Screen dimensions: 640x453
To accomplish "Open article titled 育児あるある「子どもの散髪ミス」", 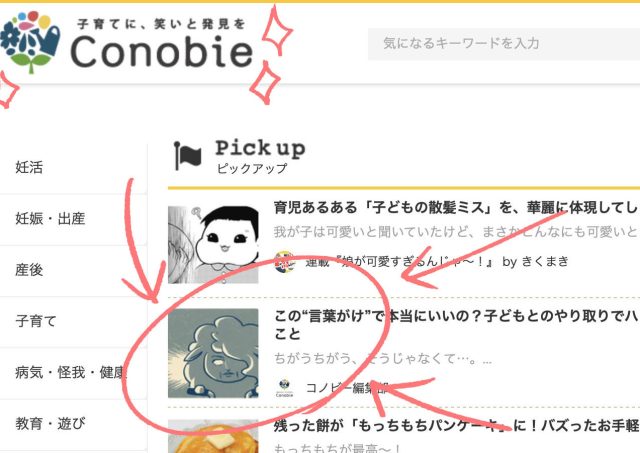I will 457,208.
